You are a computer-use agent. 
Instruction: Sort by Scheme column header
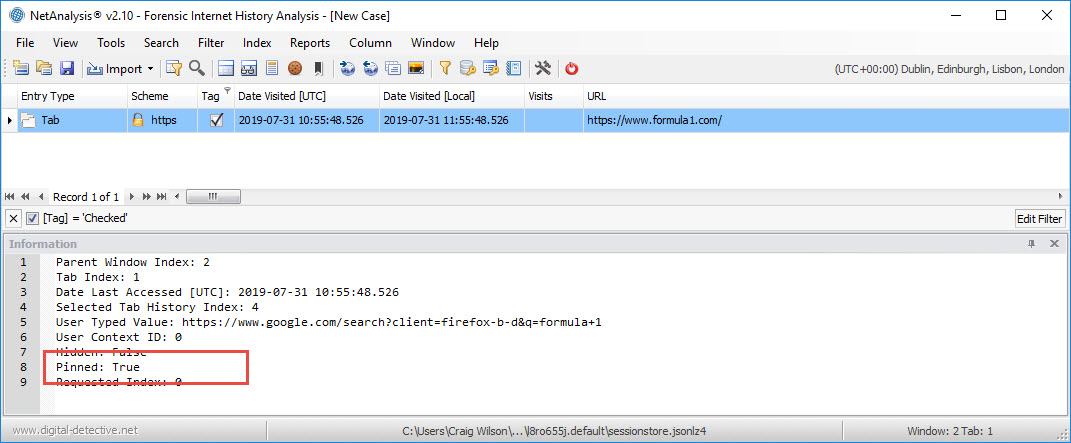pos(162,96)
